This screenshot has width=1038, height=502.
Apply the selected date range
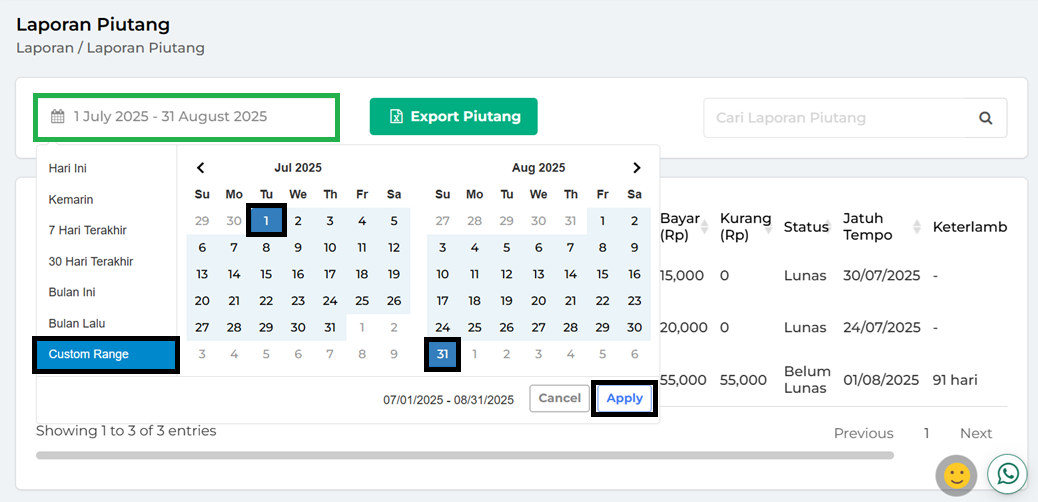pyautogui.click(x=624, y=398)
